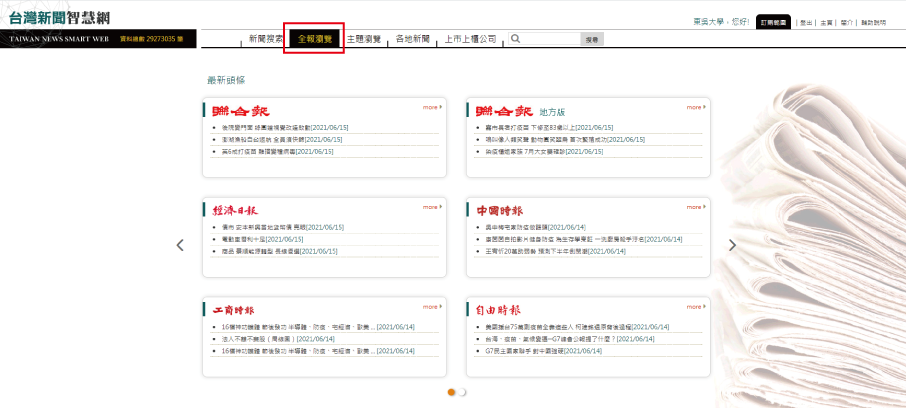Open the second headline in the 聯合報 card
This screenshot has height=408, width=906.
282,139
